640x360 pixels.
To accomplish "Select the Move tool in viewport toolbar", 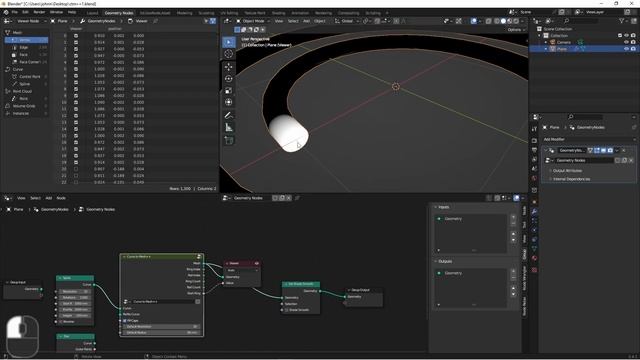I will (229, 67).
